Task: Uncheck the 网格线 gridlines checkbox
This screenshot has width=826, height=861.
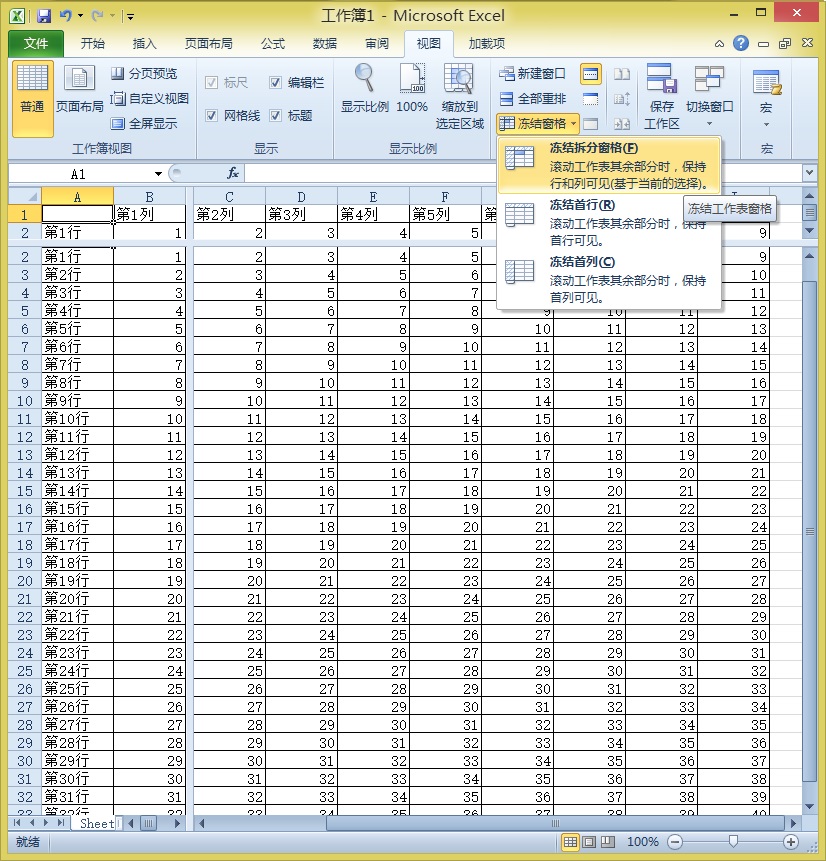Action: click(211, 116)
